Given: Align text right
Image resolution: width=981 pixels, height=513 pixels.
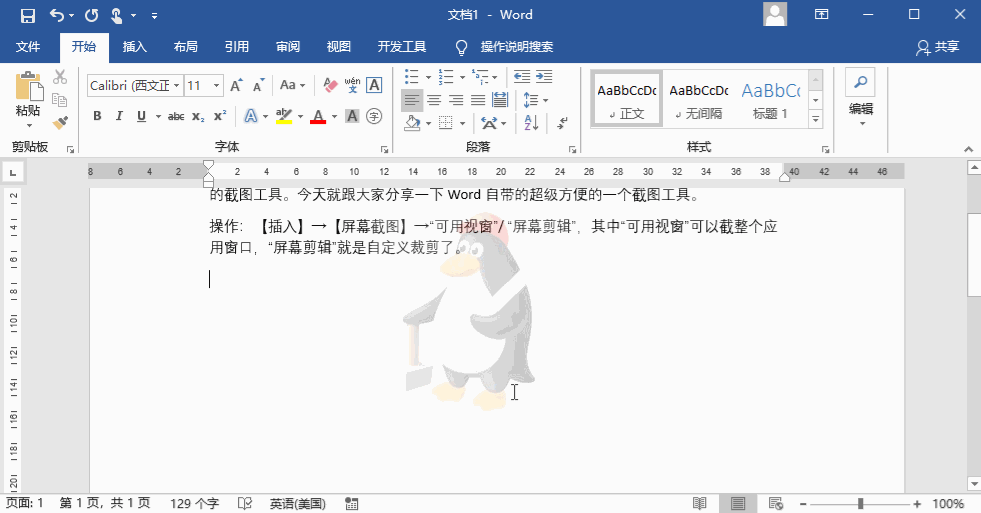Looking at the screenshot, I should click(456, 99).
